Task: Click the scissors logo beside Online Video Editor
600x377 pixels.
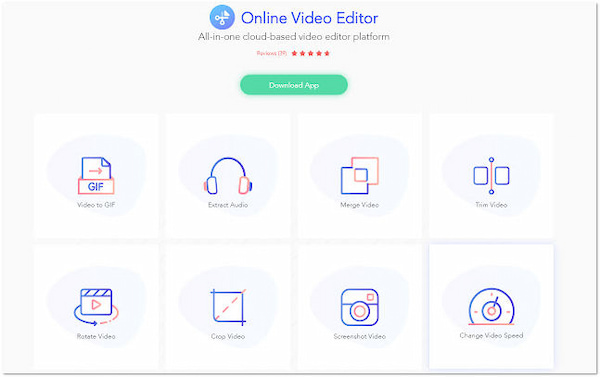Action: click(222, 17)
